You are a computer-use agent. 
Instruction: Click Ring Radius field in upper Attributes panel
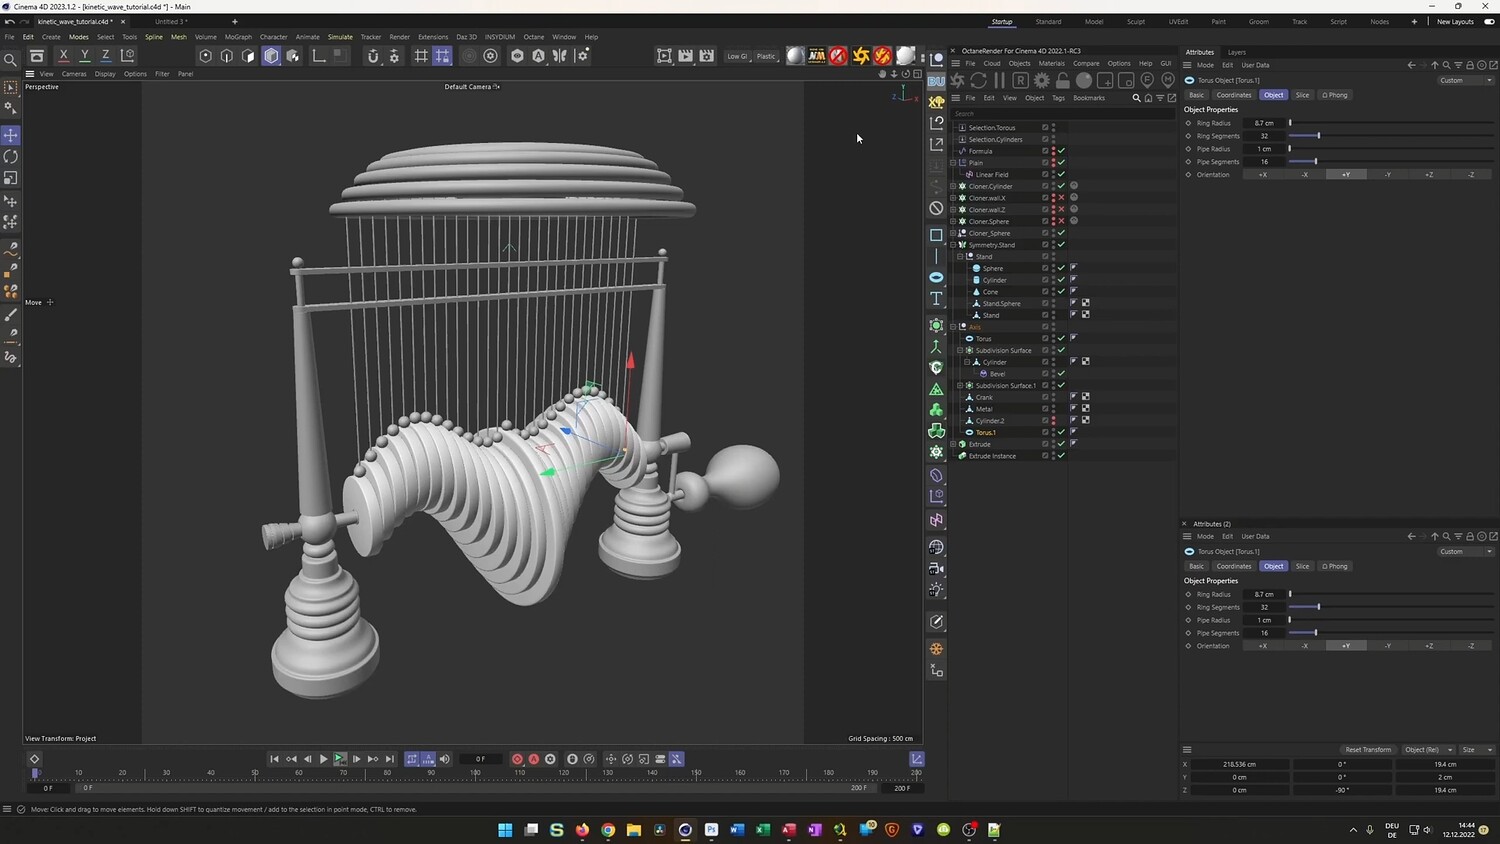click(1265, 123)
